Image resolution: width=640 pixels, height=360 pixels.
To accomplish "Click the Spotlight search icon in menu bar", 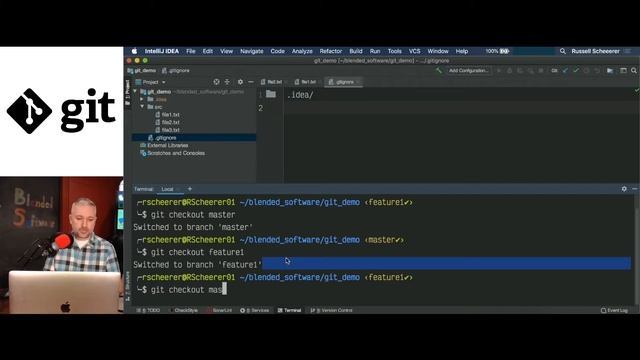I will [563, 51].
